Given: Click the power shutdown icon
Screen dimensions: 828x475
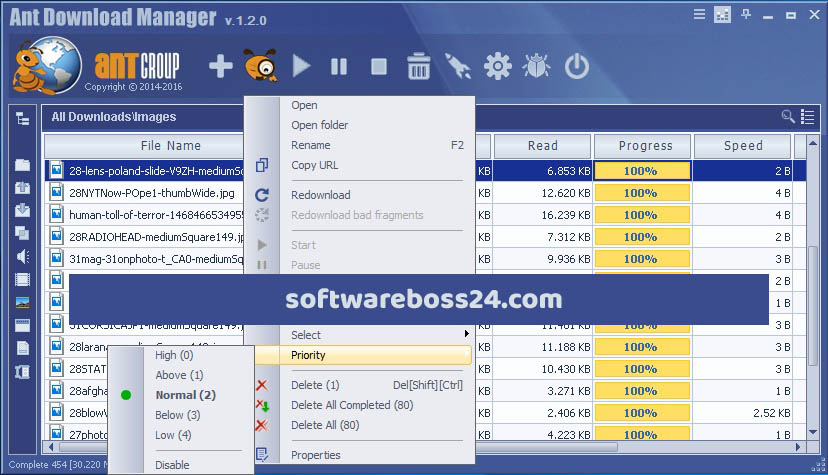Looking at the screenshot, I should 577,66.
